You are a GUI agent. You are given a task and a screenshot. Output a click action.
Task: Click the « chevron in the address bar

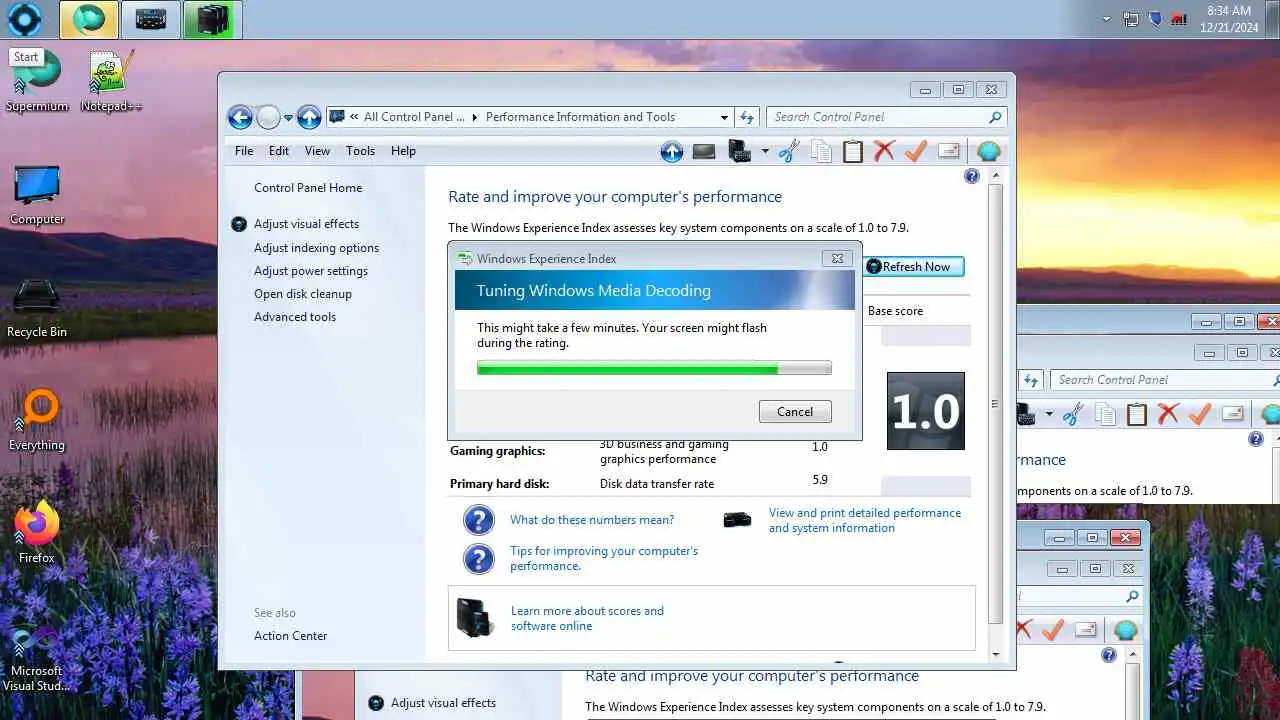coord(354,117)
